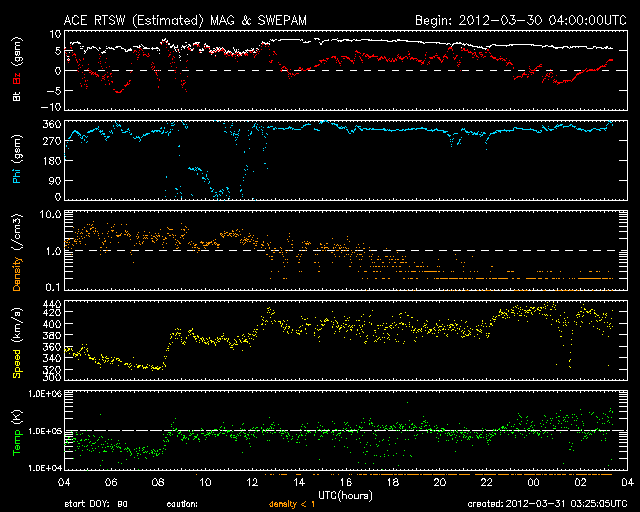640x512 pixels.
Task: Click the 'start DOY: 90' text
Action: pos(96,504)
